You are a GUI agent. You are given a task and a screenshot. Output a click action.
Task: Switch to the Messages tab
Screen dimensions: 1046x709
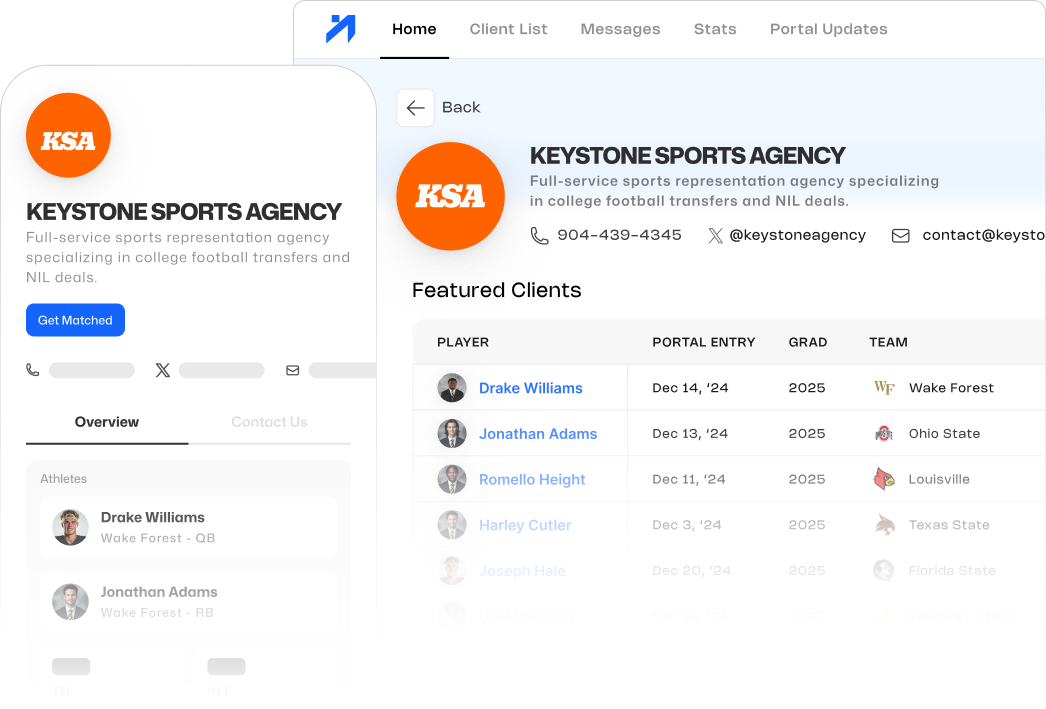pyautogui.click(x=620, y=29)
